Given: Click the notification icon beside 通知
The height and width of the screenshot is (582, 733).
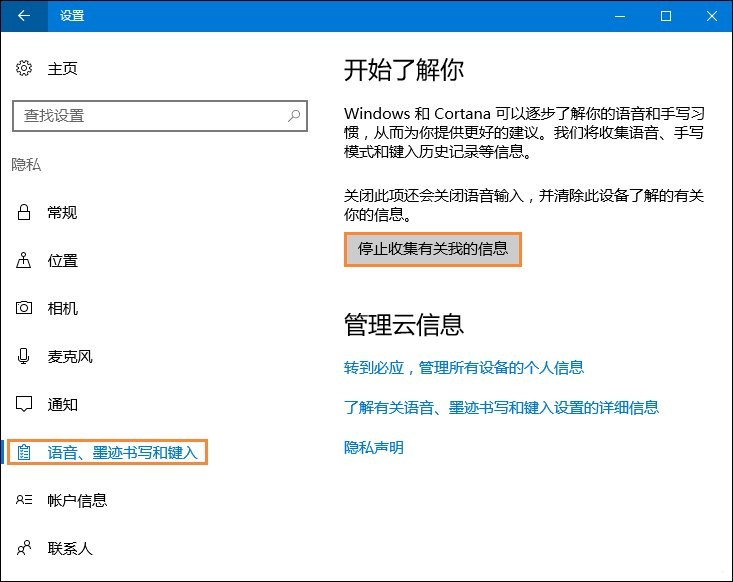Looking at the screenshot, I should tap(24, 404).
